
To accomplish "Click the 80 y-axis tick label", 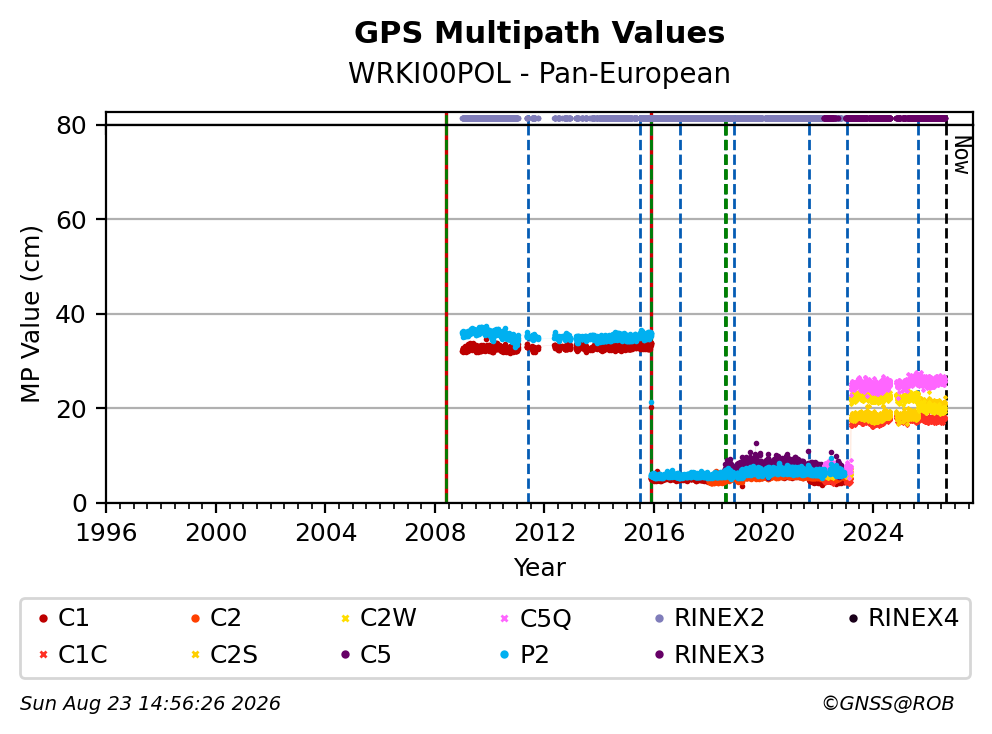I will [x=71, y=125].
